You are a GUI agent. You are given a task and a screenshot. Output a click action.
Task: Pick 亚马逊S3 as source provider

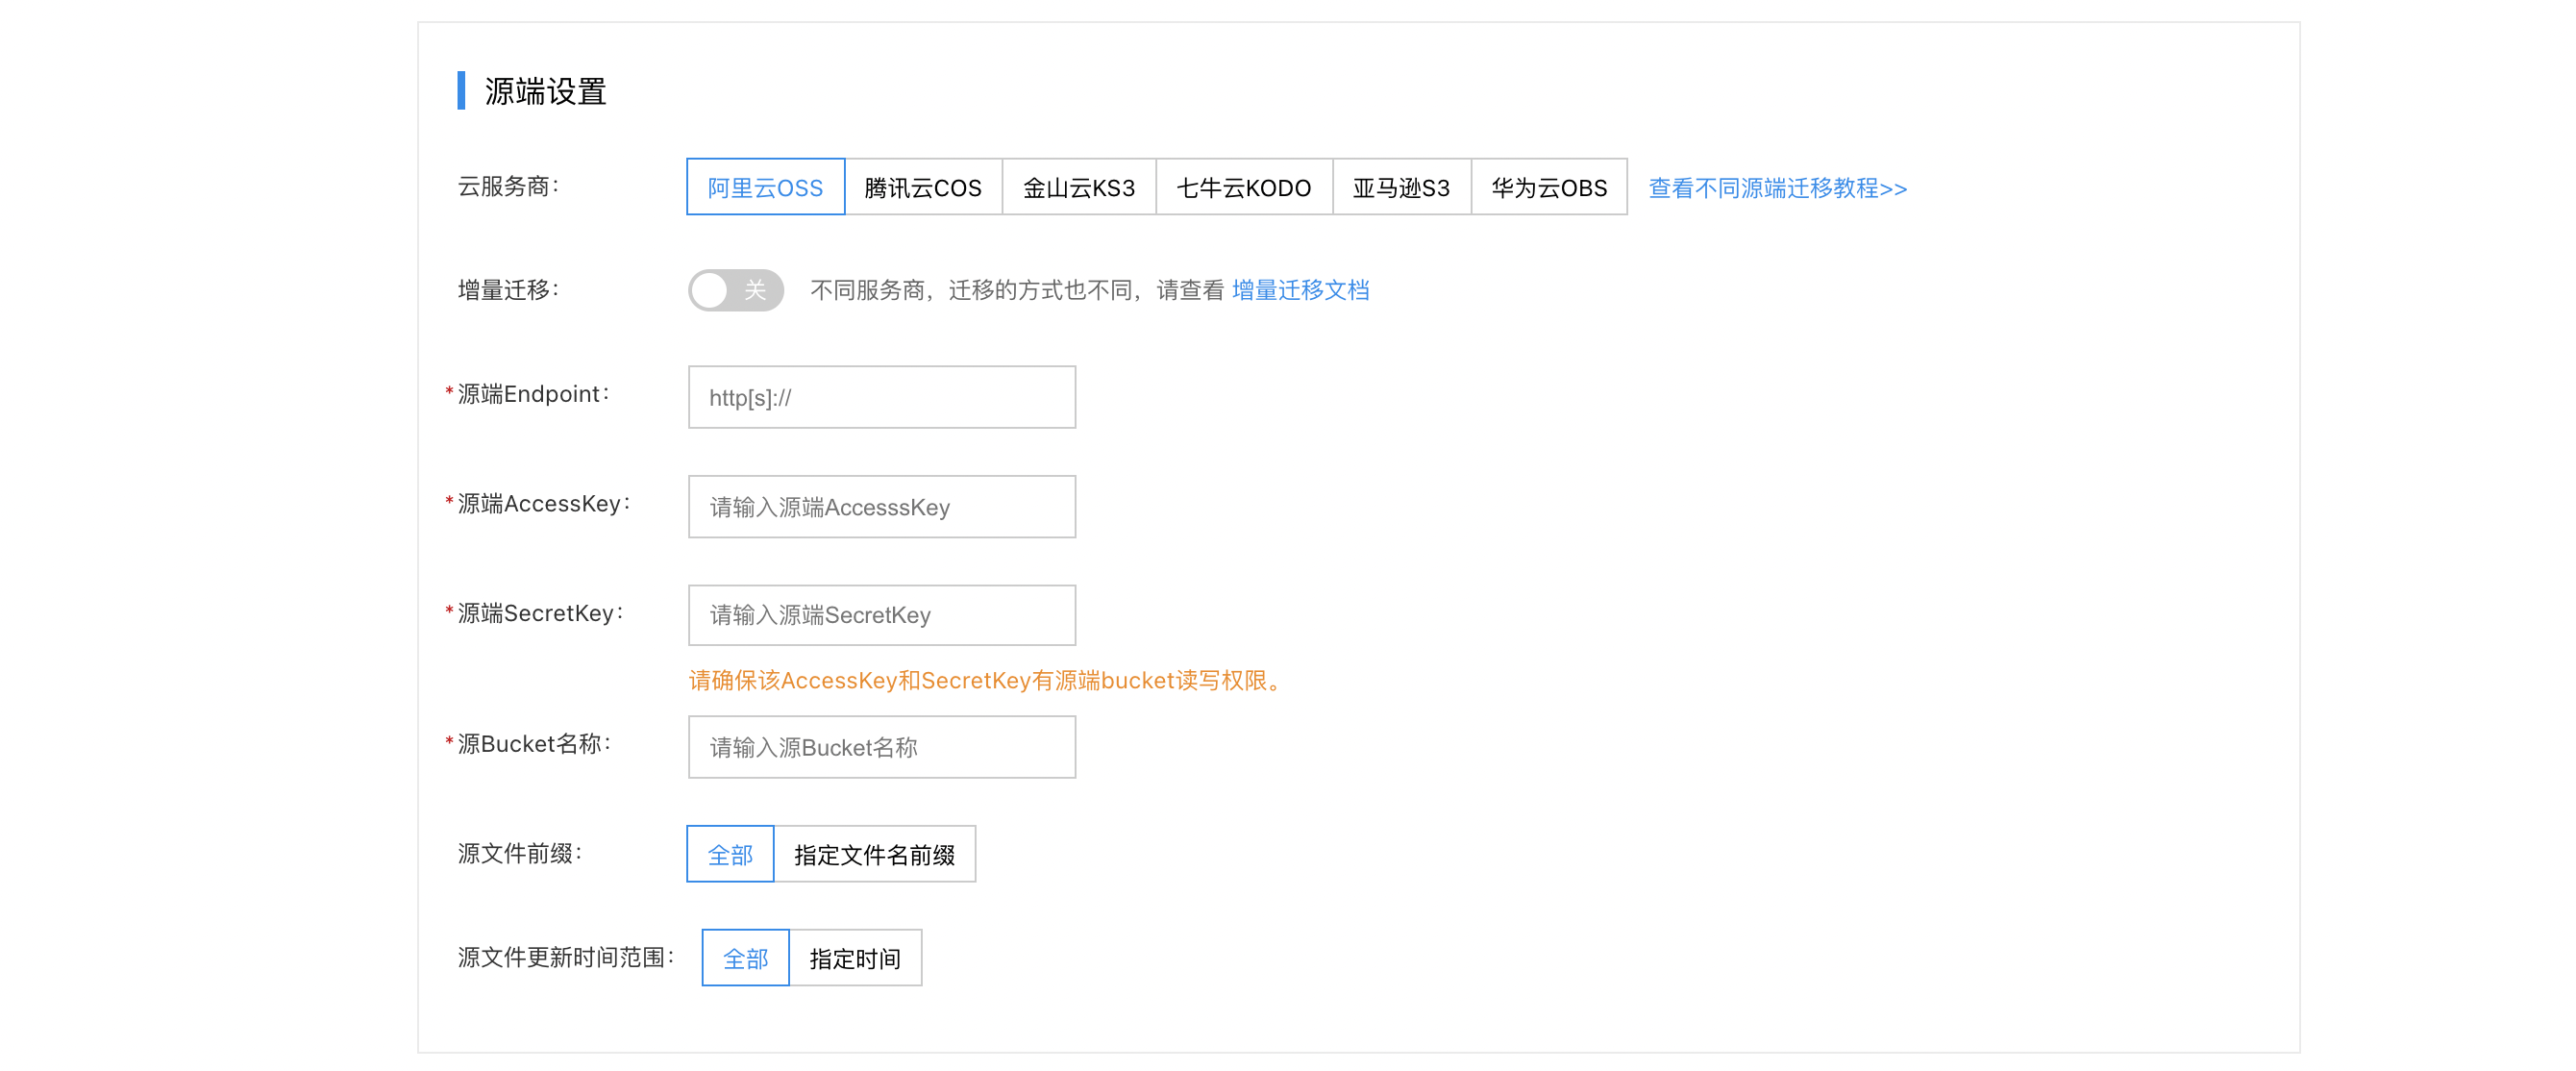coord(1401,187)
